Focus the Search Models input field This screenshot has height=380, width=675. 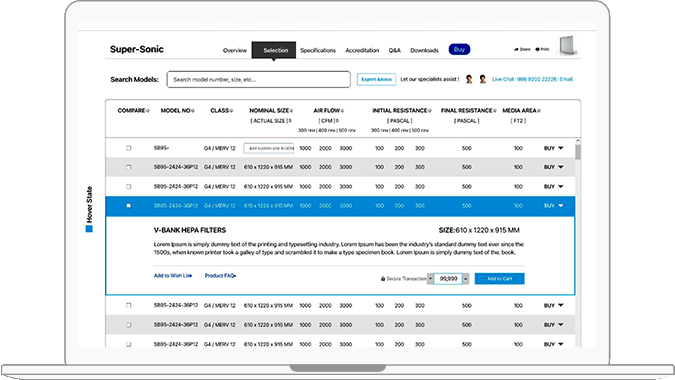(x=258, y=80)
